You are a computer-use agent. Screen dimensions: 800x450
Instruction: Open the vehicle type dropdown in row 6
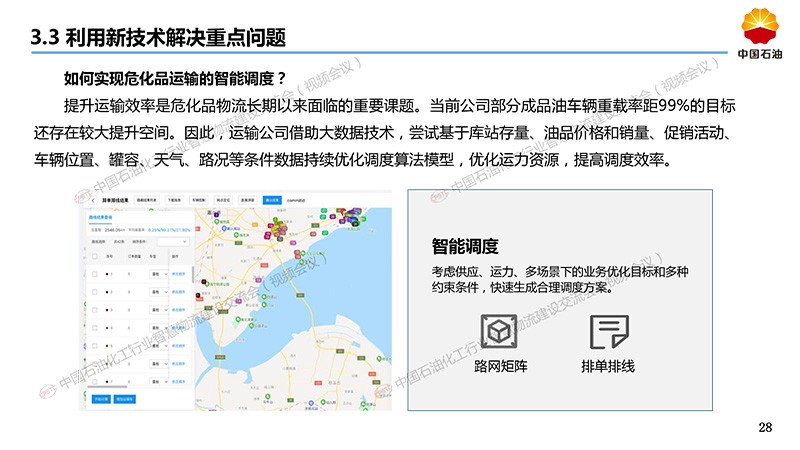click(159, 364)
